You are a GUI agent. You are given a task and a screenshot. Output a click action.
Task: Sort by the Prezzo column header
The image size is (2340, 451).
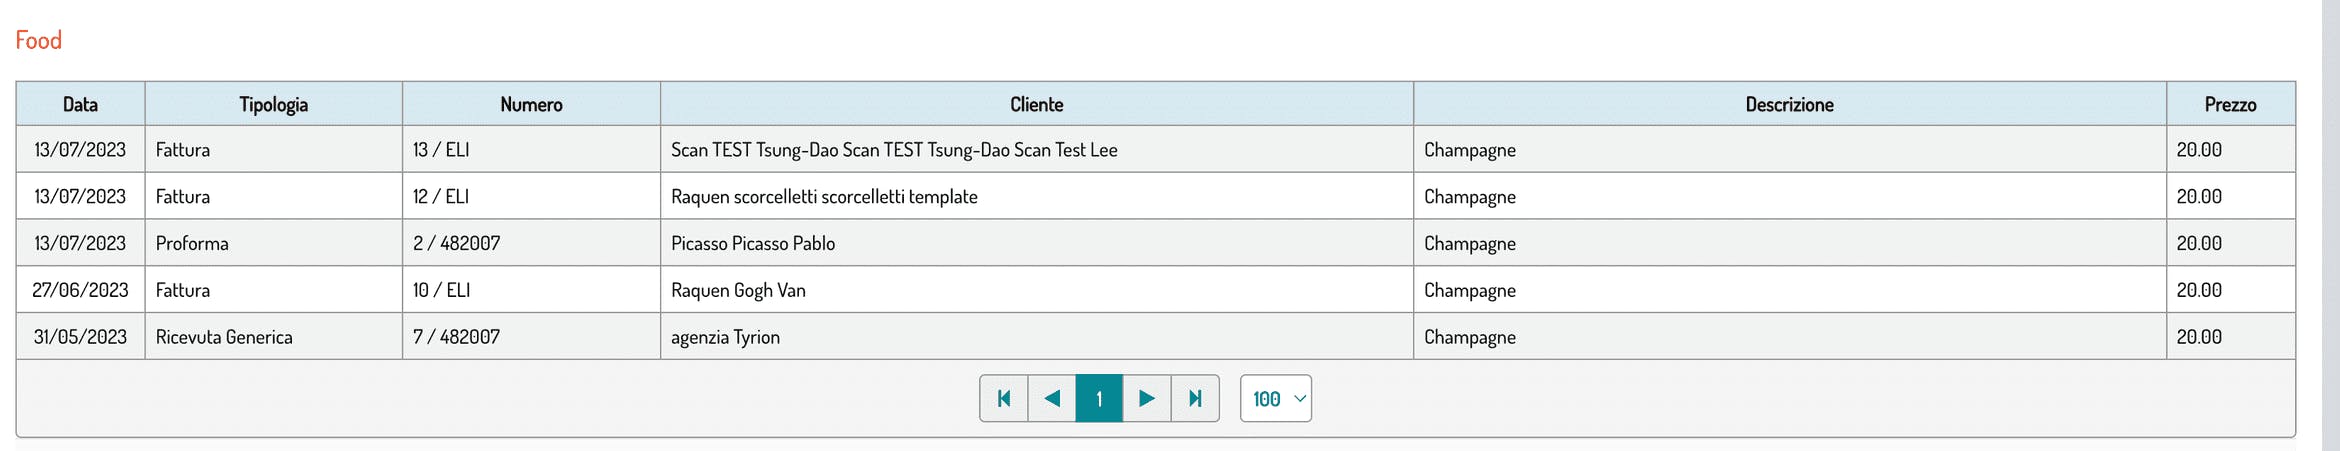pyautogui.click(x=2230, y=104)
